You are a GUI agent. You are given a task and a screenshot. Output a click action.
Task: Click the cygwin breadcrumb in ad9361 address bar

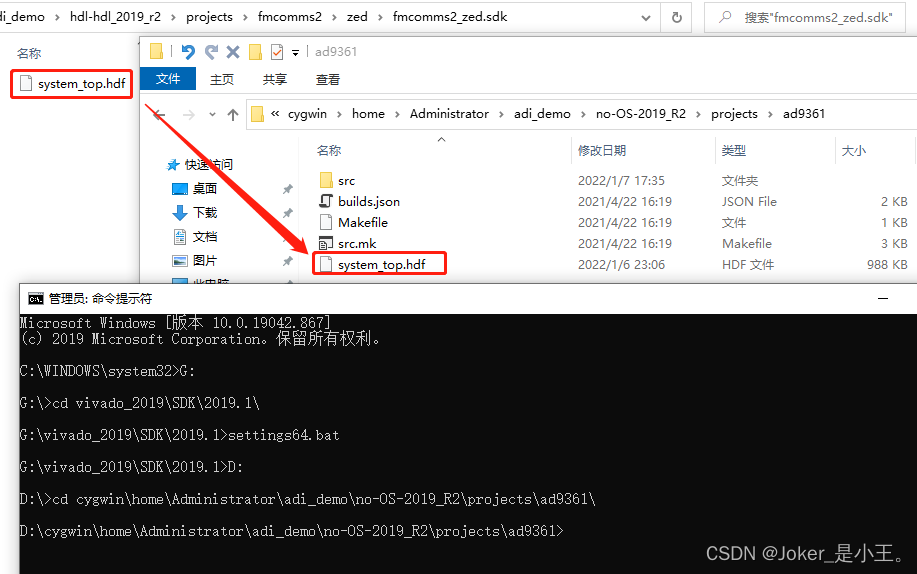[307, 114]
